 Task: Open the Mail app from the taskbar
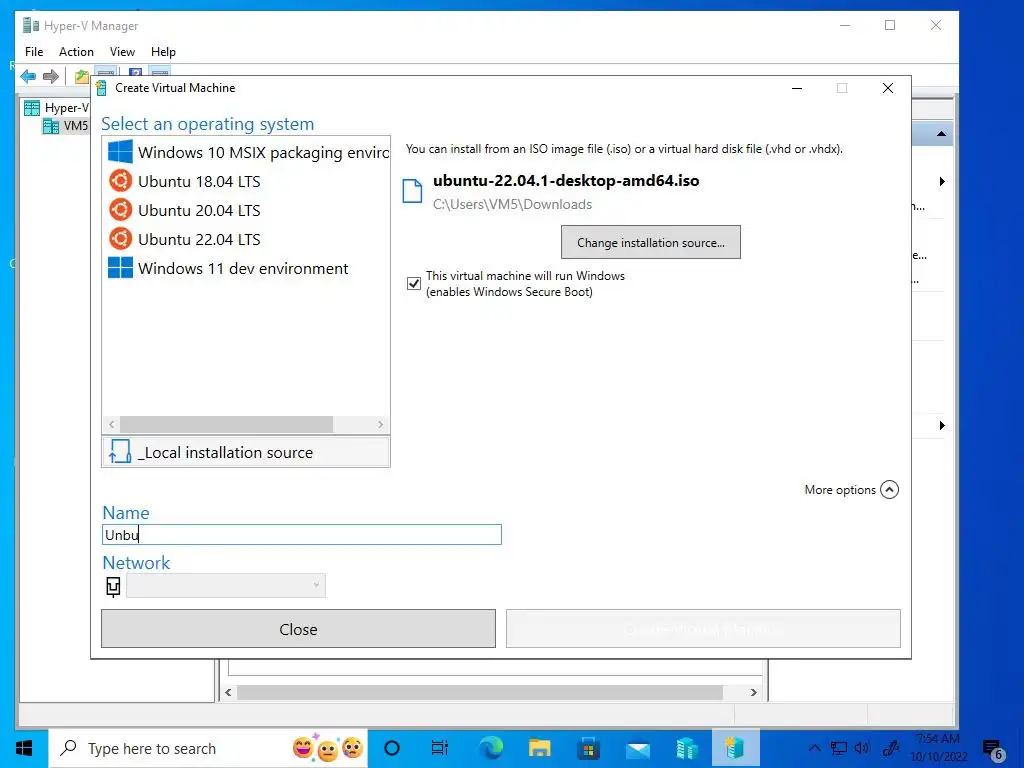(638, 748)
